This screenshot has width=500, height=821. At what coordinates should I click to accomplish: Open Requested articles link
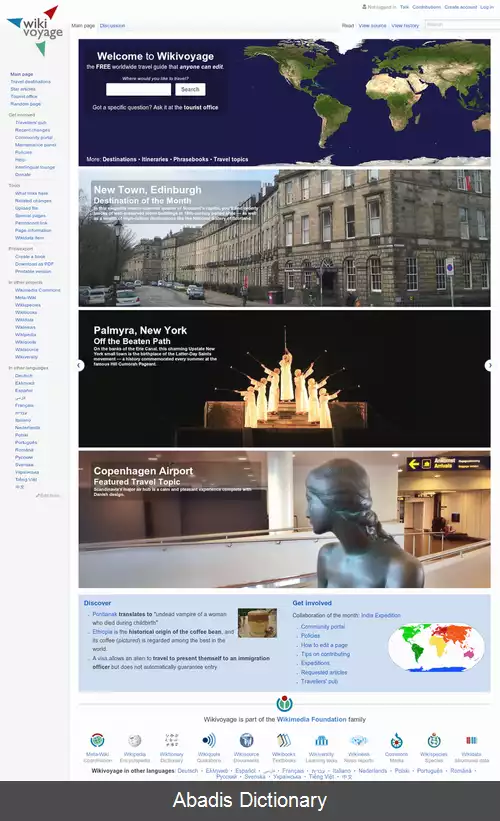(324, 672)
